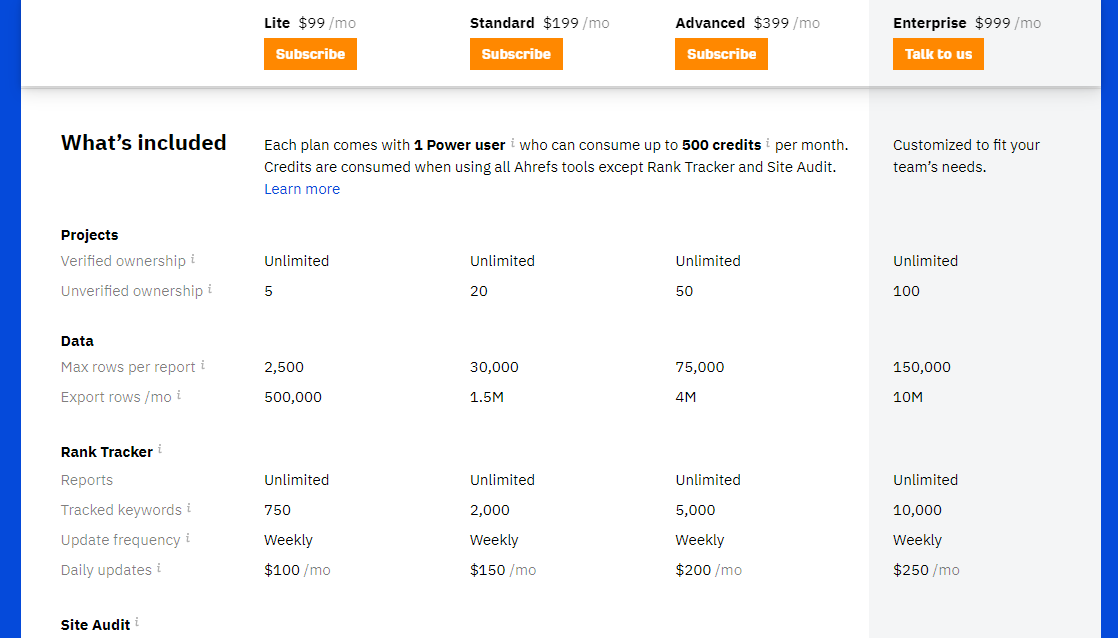This screenshot has height=638, width=1118.
Task: Click the Rank Tracker section heading
Action: point(106,452)
